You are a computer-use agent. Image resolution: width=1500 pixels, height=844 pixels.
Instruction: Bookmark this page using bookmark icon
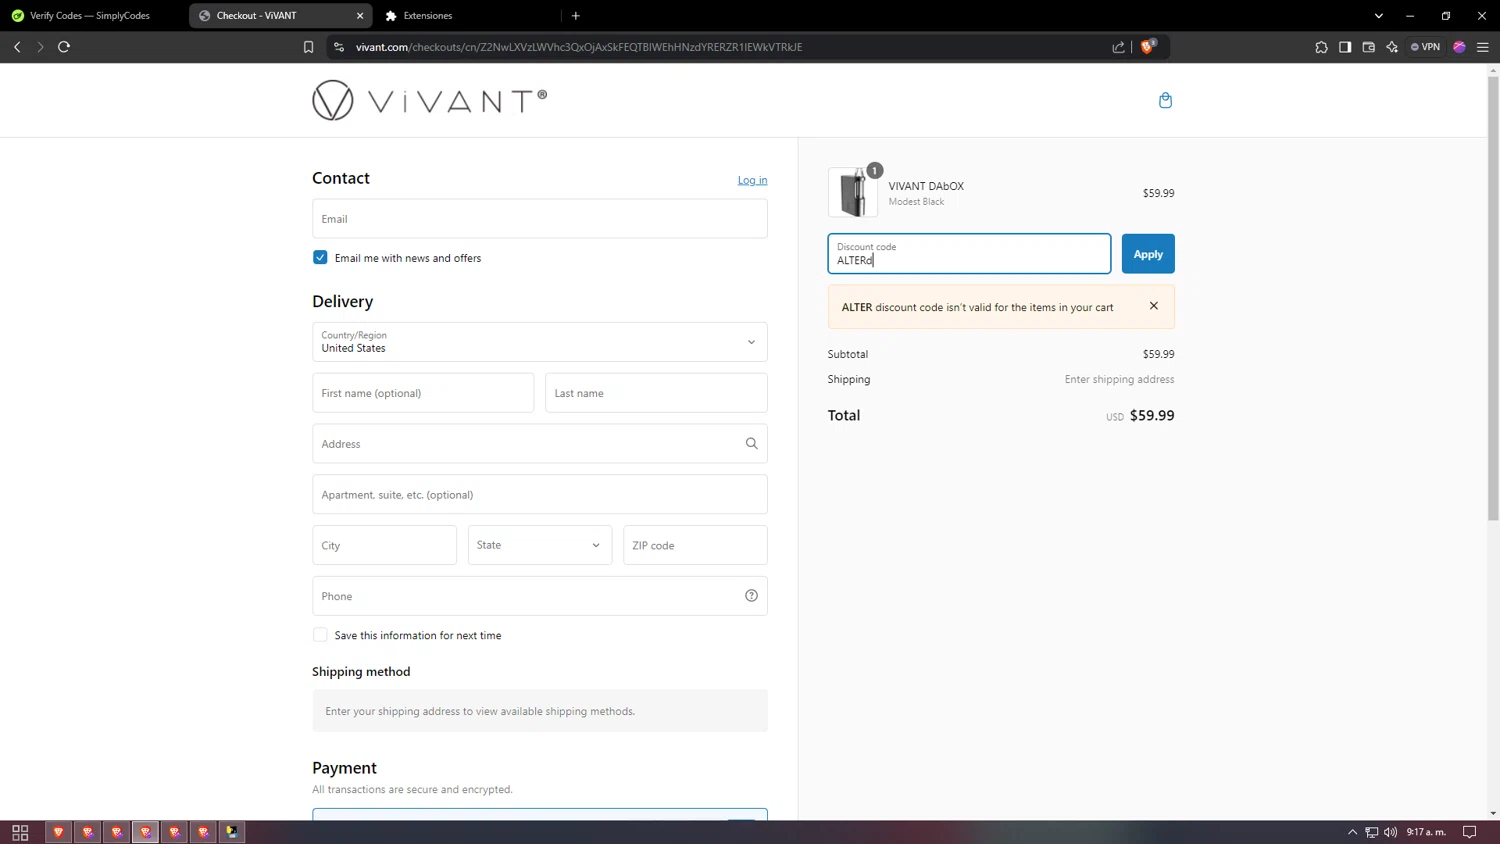pos(308,47)
